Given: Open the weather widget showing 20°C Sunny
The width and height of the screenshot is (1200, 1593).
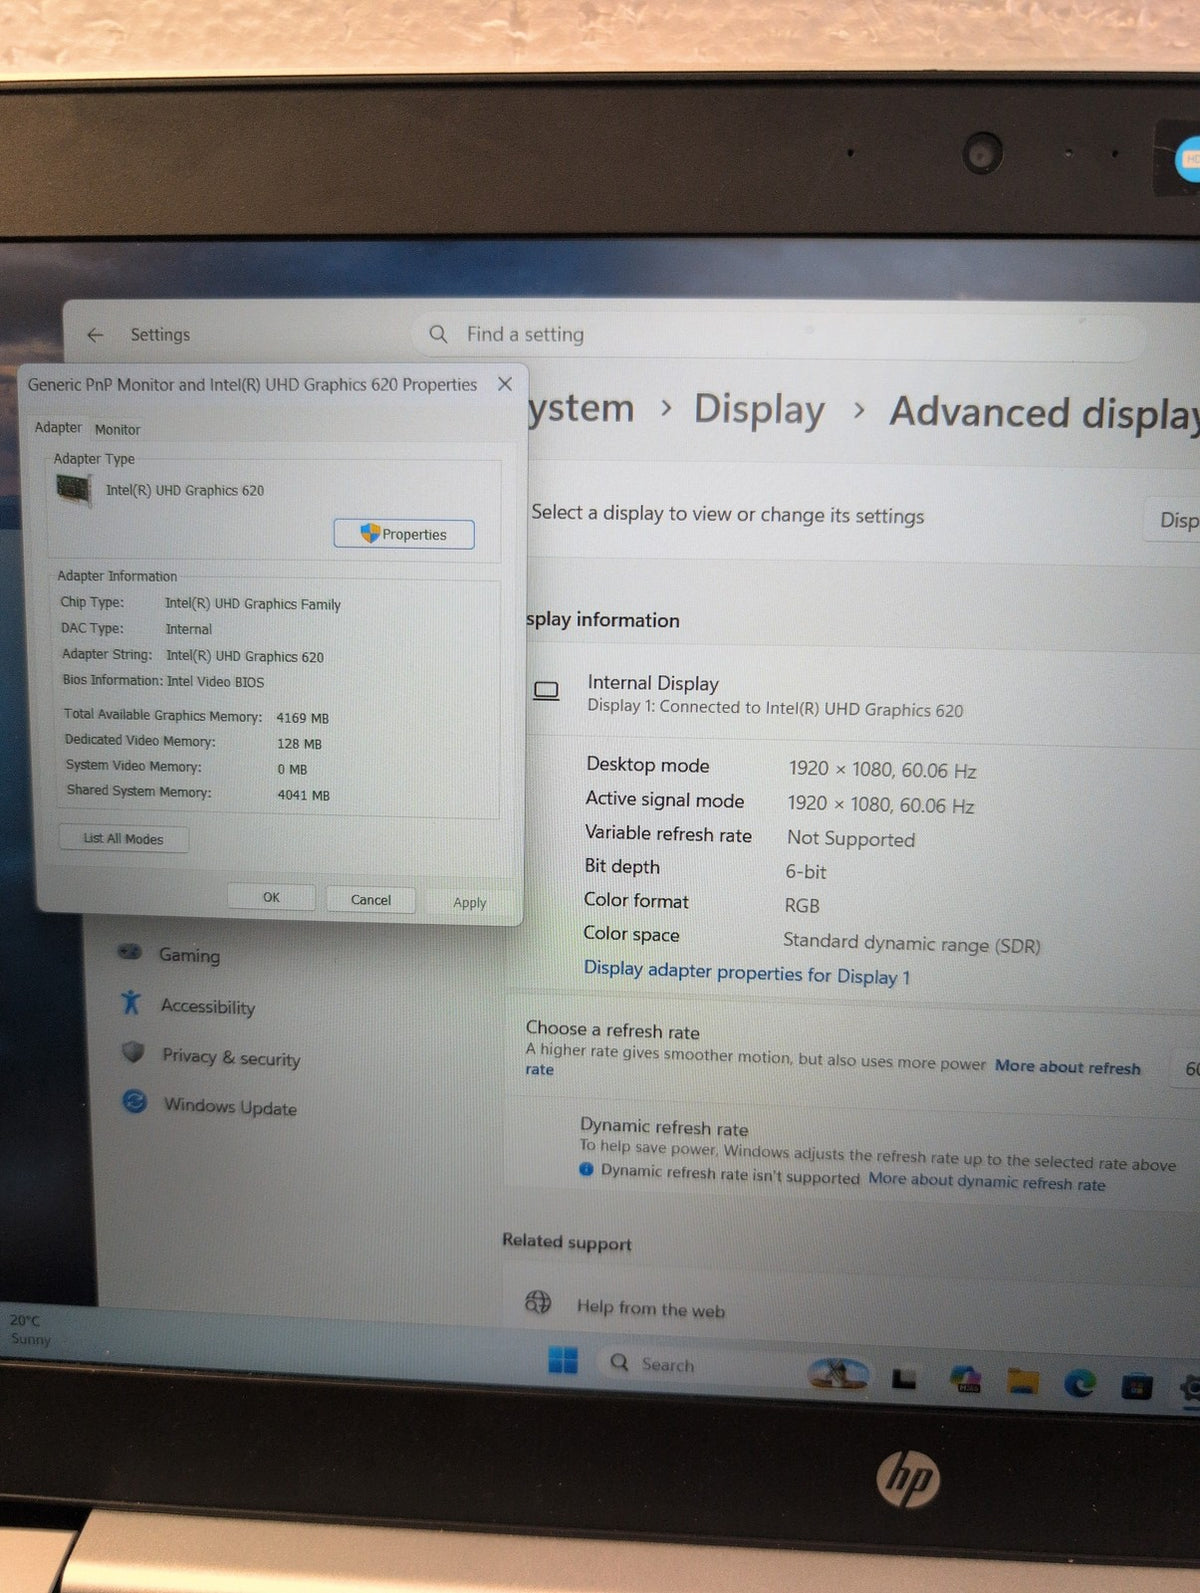Looking at the screenshot, I should 29,1329.
